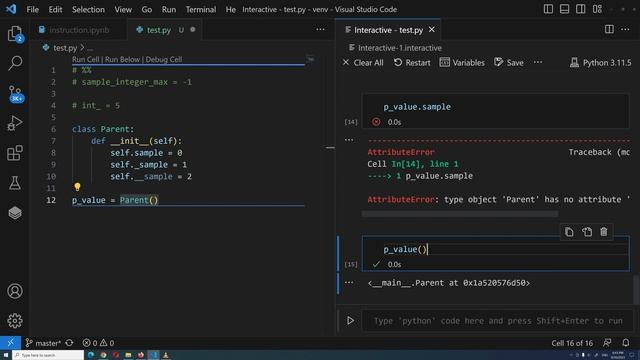
Task: Open interactive toolbar overflow ellipsis
Action: pyautogui.click(x=538, y=62)
